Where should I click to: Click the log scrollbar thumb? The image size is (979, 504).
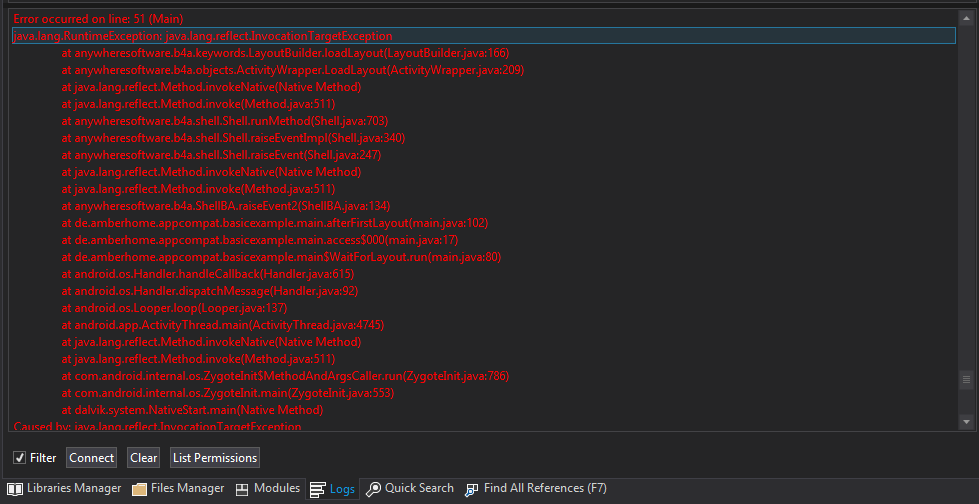[x=966, y=379]
